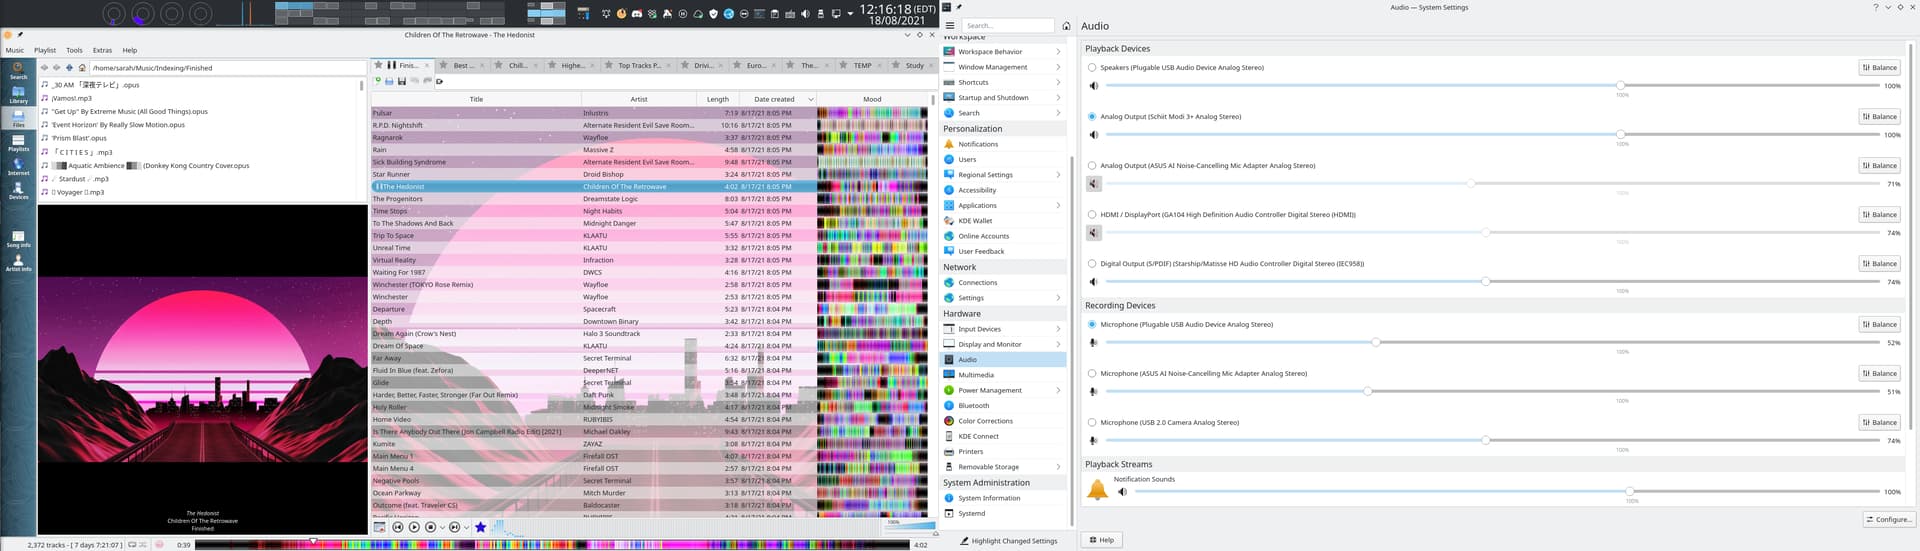Open System Settings hamburger menu

click(x=950, y=26)
